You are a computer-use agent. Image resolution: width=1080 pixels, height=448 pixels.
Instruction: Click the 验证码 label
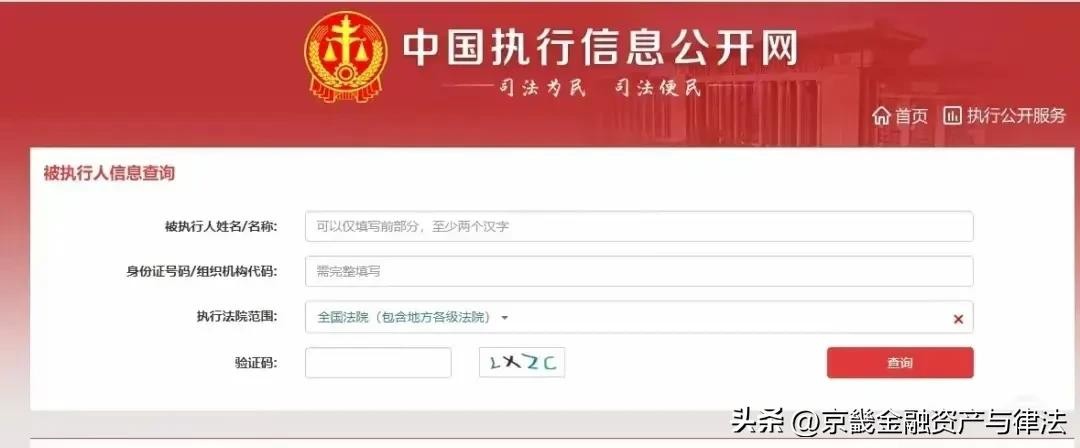point(256,363)
